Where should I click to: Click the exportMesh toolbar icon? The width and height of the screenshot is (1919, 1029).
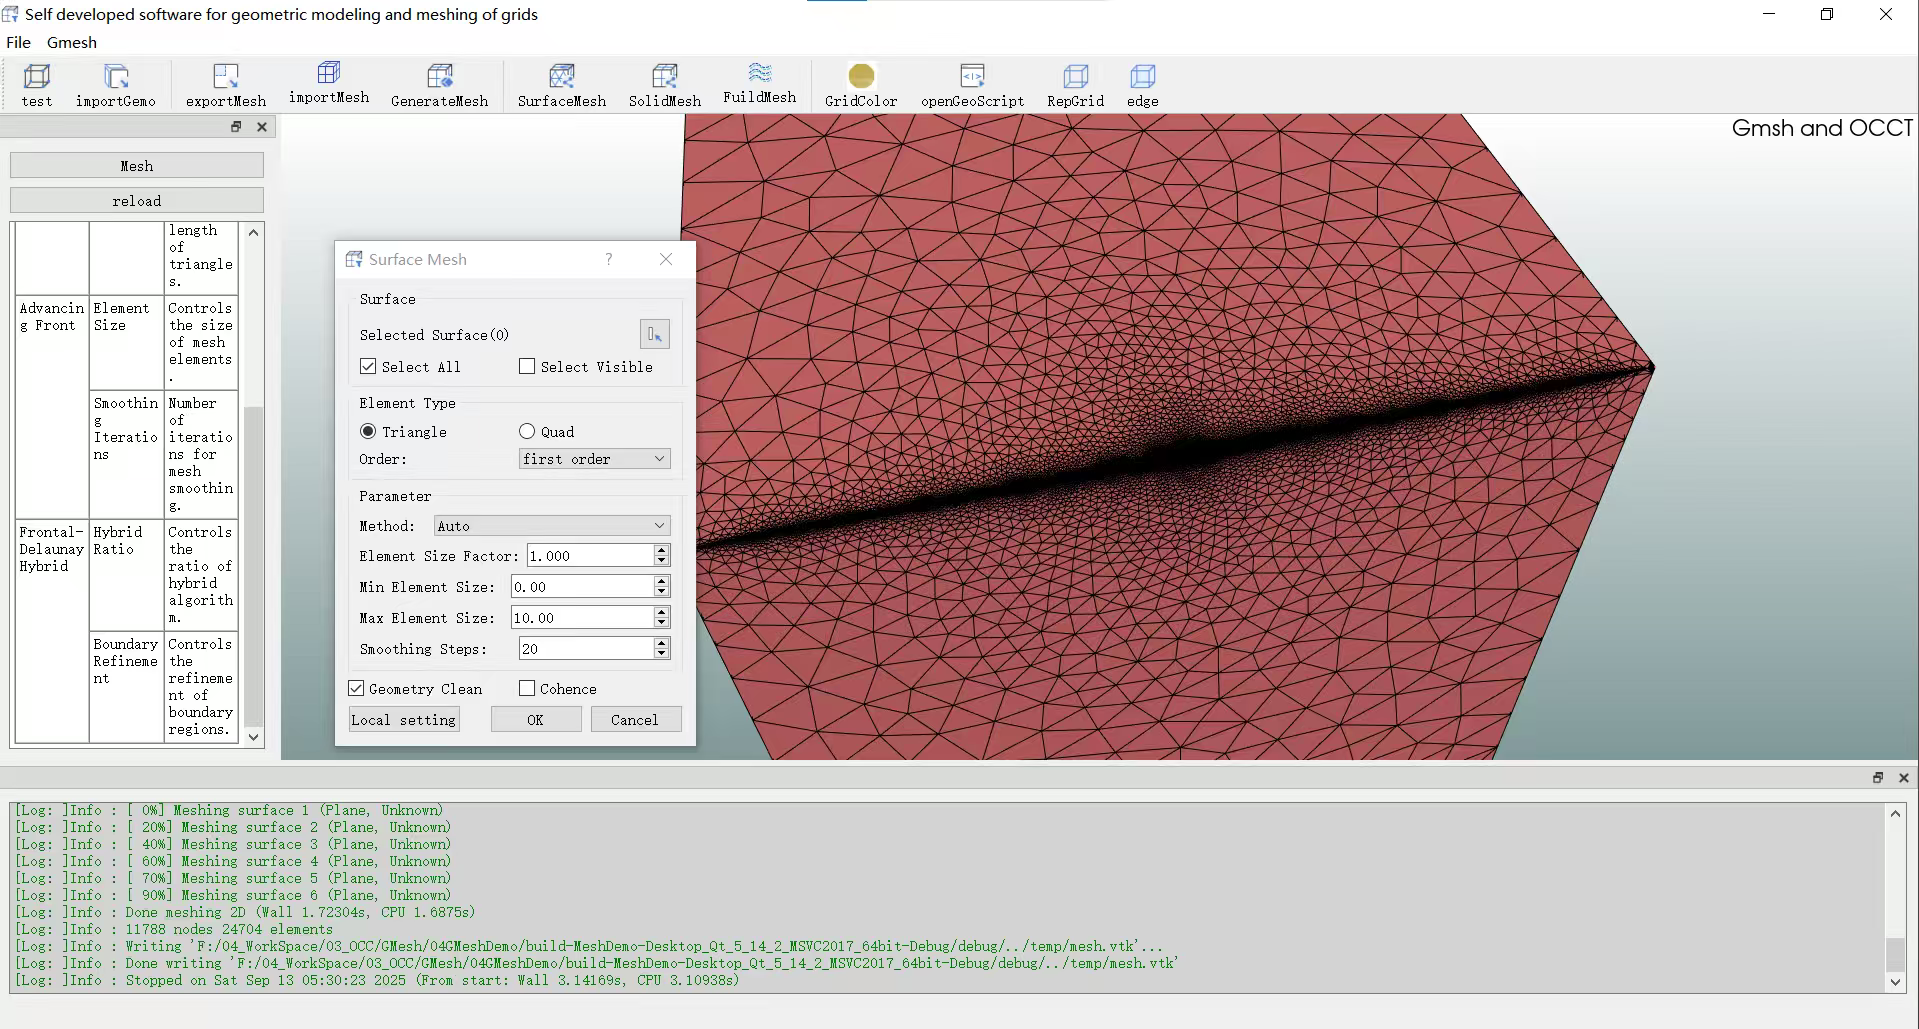[225, 77]
